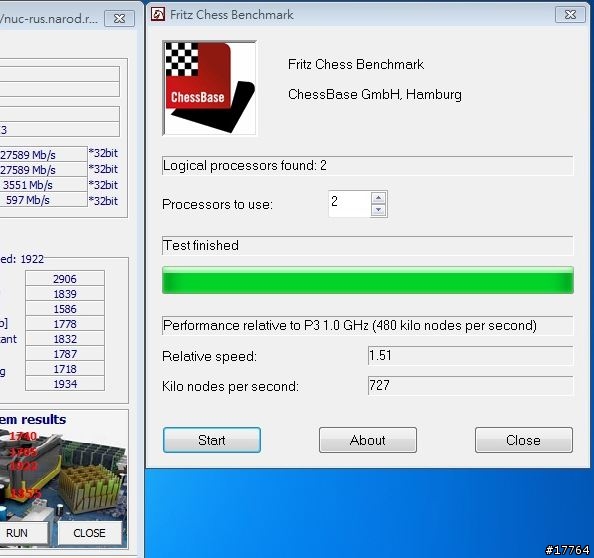Decrease processors to use with down arrow
The height and width of the screenshot is (558, 594).
[x=378, y=209]
